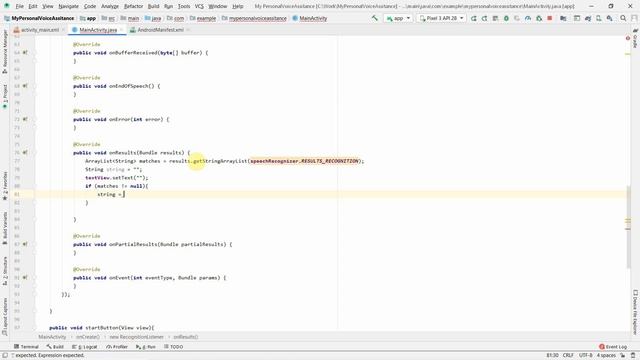Viewport: 640px width, 360px height.
Task: Click the example breadcrumb in navigation bar
Action: tap(203, 18)
